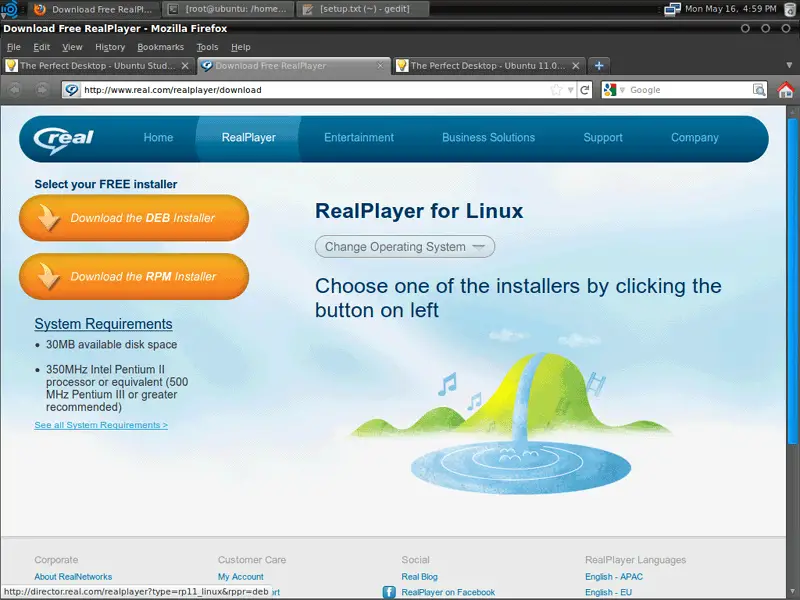Close the Download Free RealPlayer tab
The height and width of the screenshot is (600, 800).
[380, 66]
